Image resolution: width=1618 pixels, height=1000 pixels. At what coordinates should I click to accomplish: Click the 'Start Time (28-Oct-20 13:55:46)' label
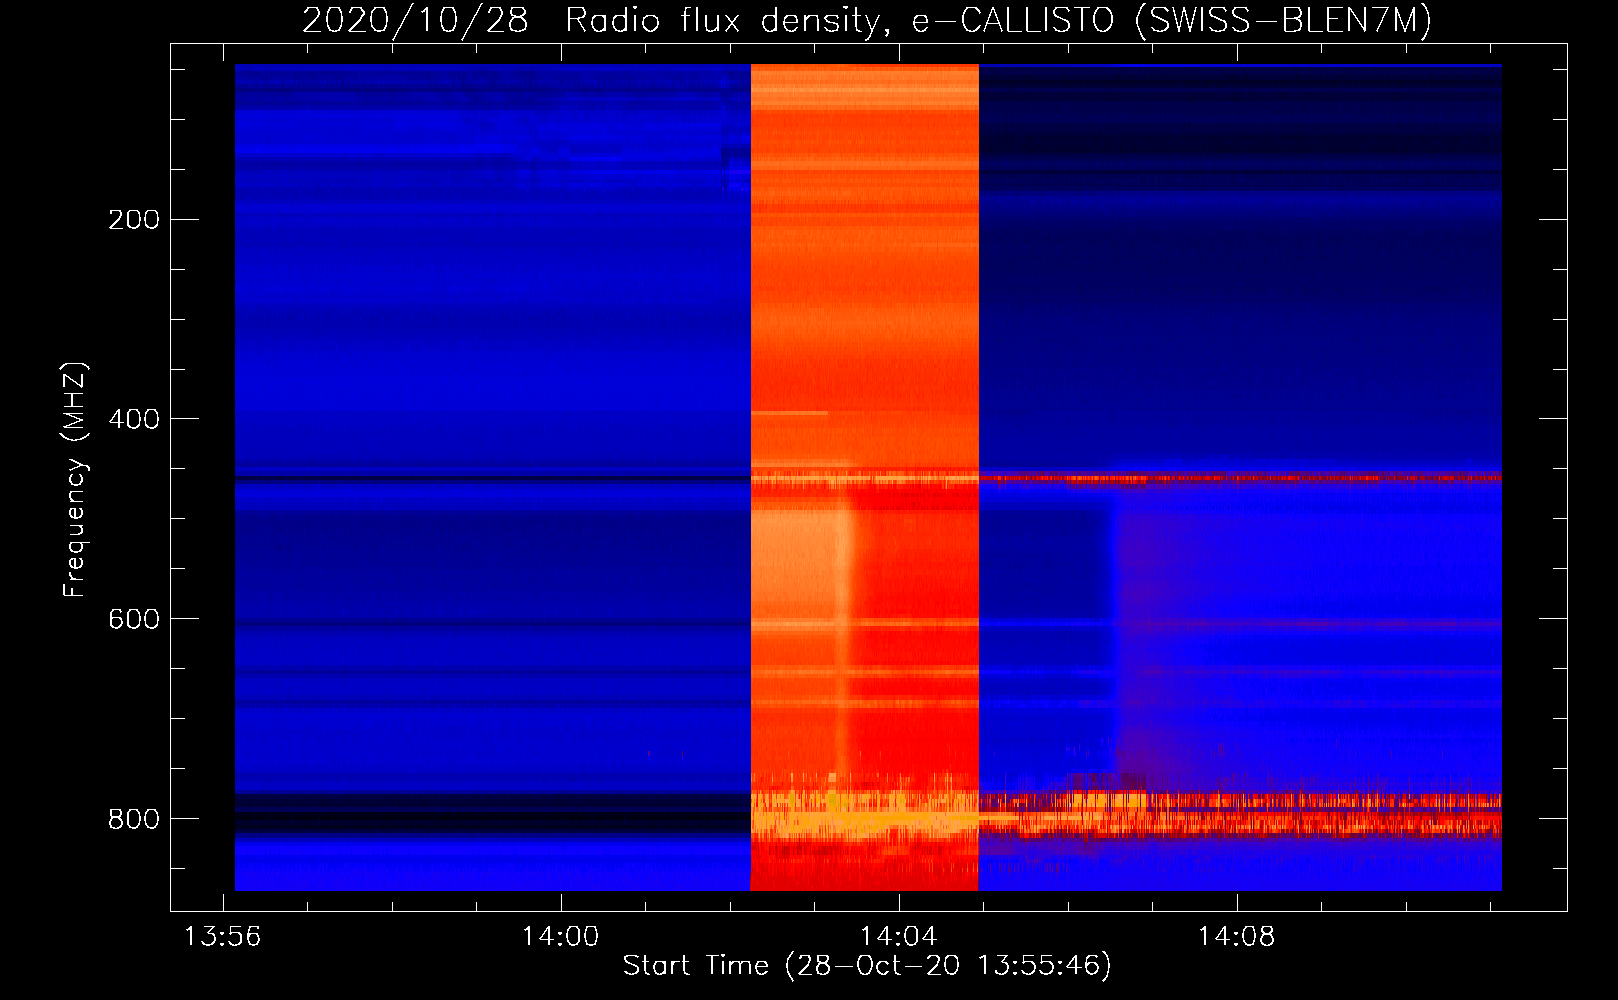point(867,966)
